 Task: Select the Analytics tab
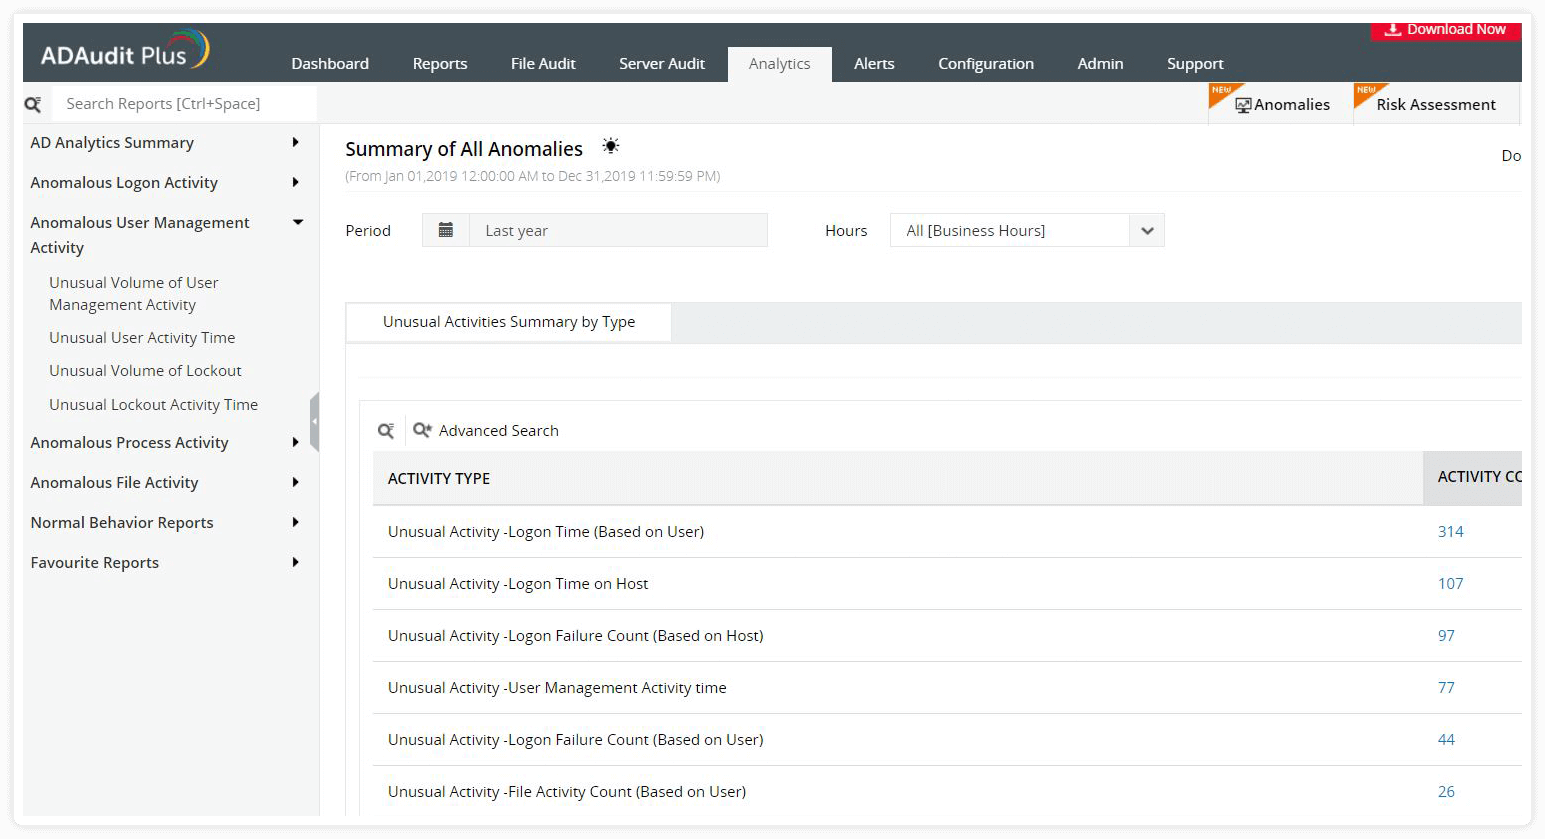point(780,64)
